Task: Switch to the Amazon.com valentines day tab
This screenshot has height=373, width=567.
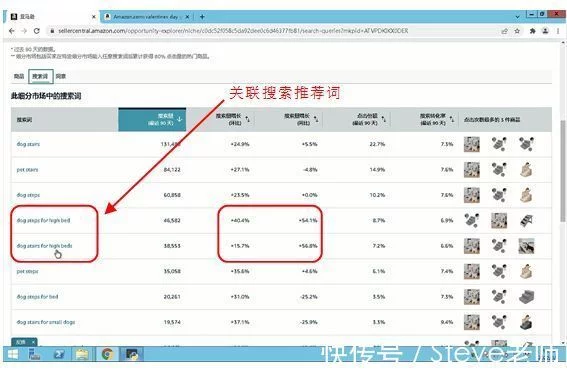Action: click(146, 17)
